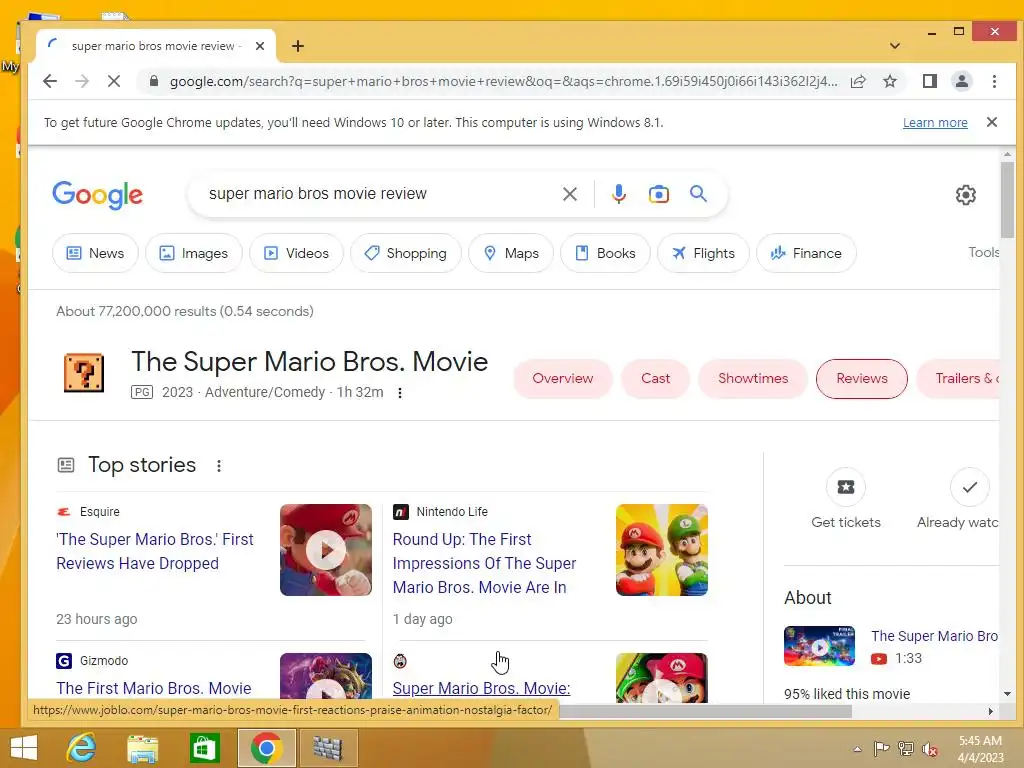Dismiss the Chrome update notification bar
The image size is (1024, 768).
[x=991, y=122]
